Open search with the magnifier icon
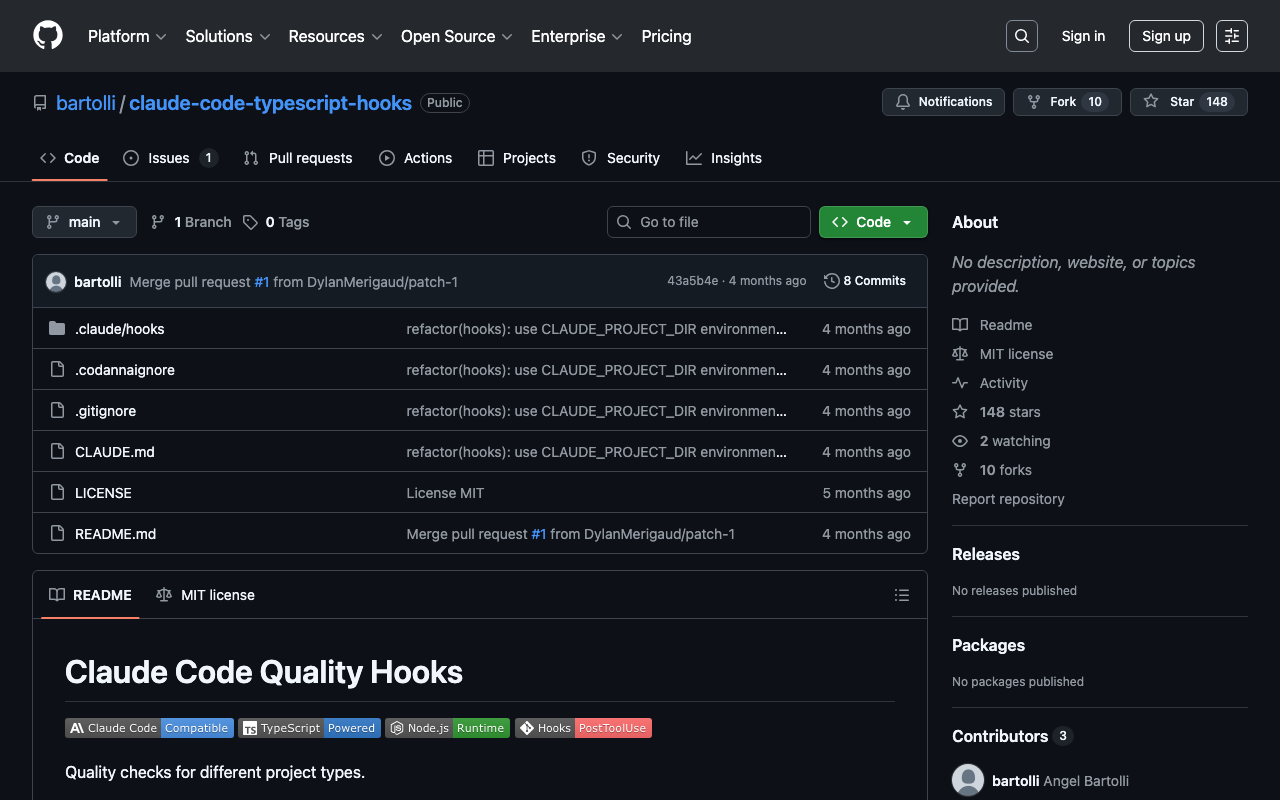The image size is (1280, 800). point(1021,36)
